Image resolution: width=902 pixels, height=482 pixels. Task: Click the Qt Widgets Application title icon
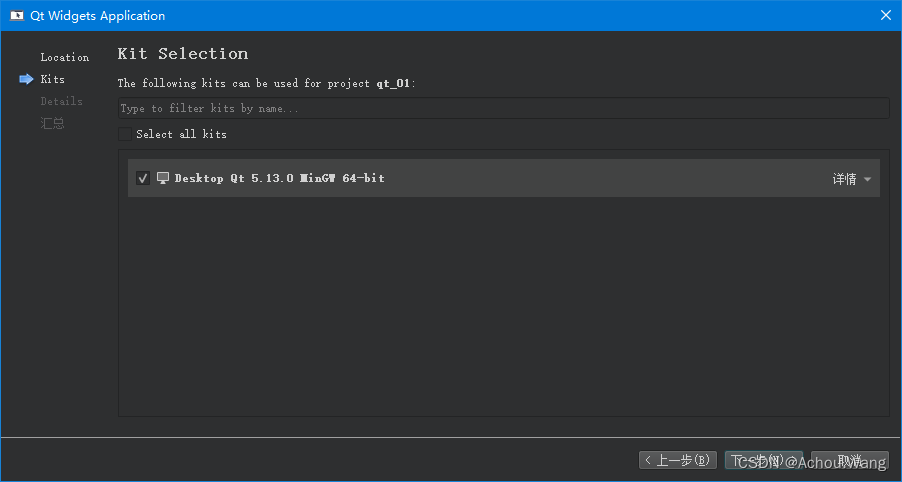17,16
